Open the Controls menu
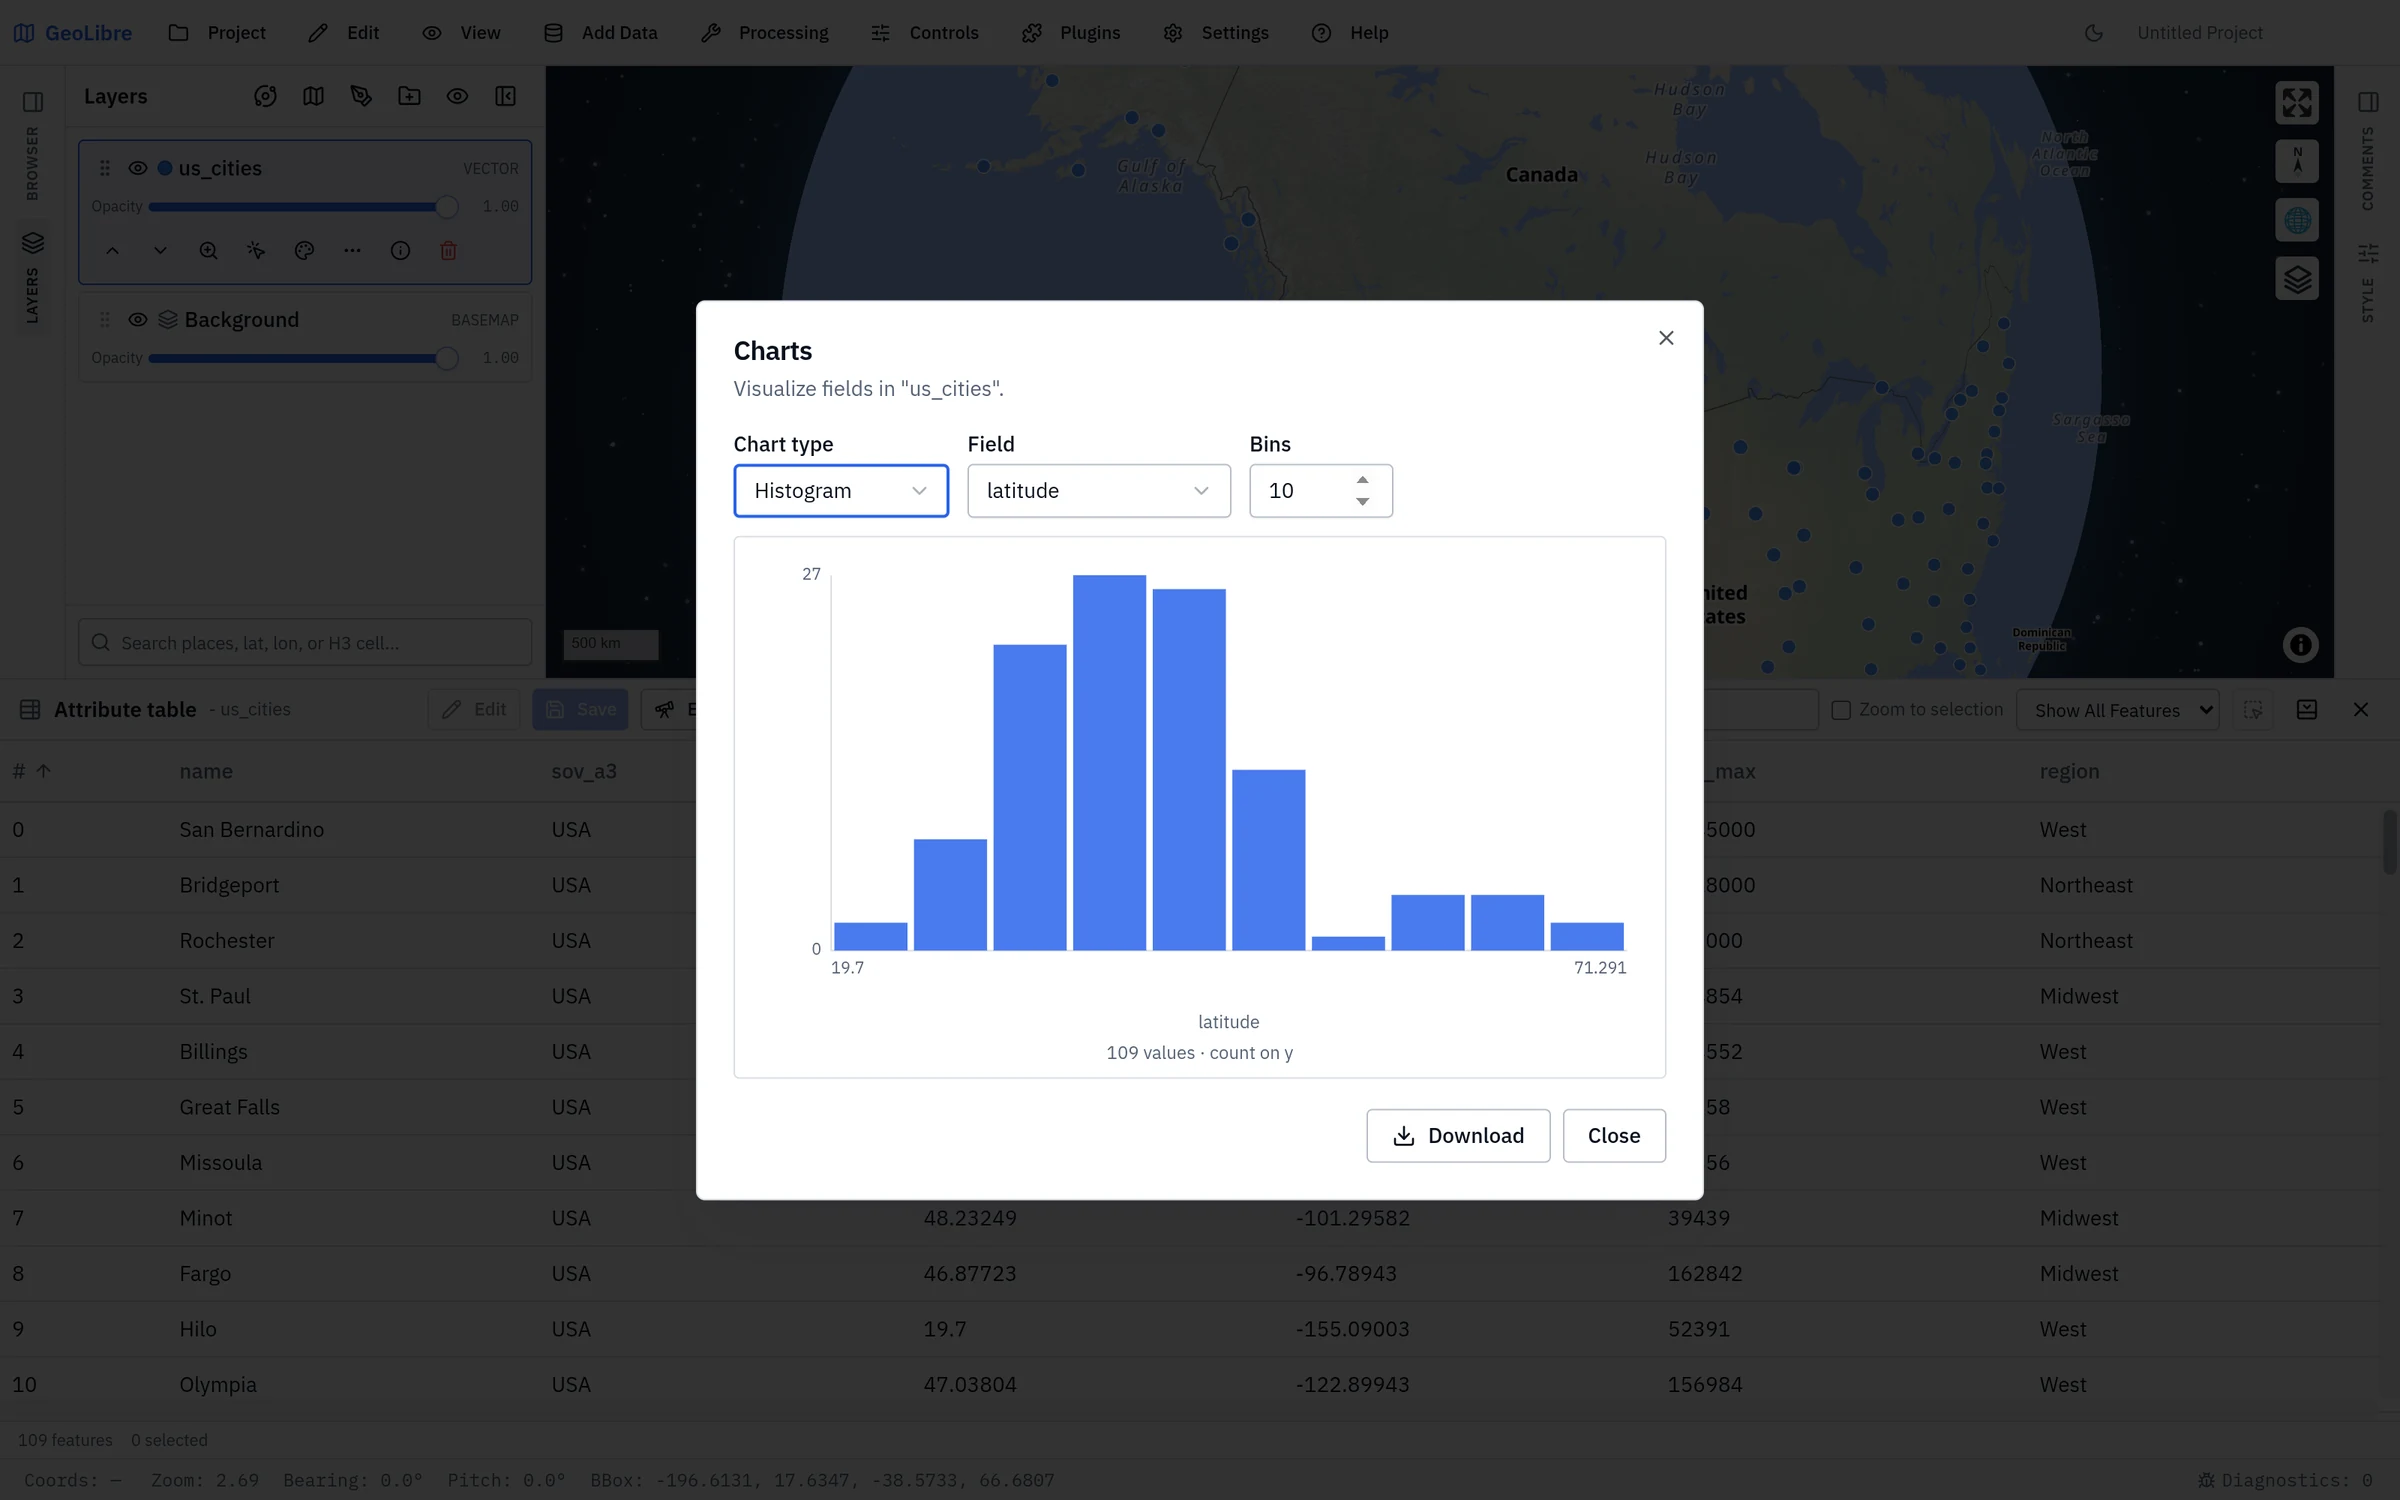This screenshot has height=1500, width=2400. 925,33
